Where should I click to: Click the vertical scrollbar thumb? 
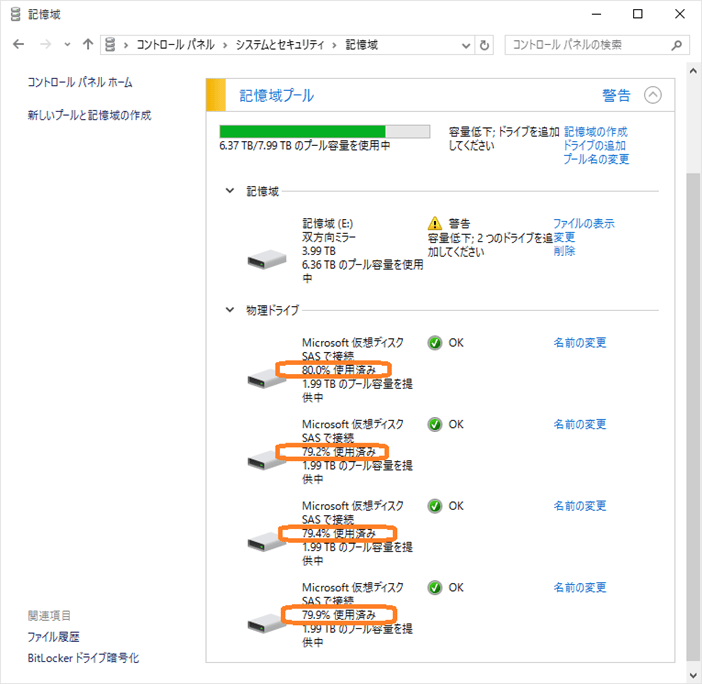pyautogui.click(x=693, y=416)
